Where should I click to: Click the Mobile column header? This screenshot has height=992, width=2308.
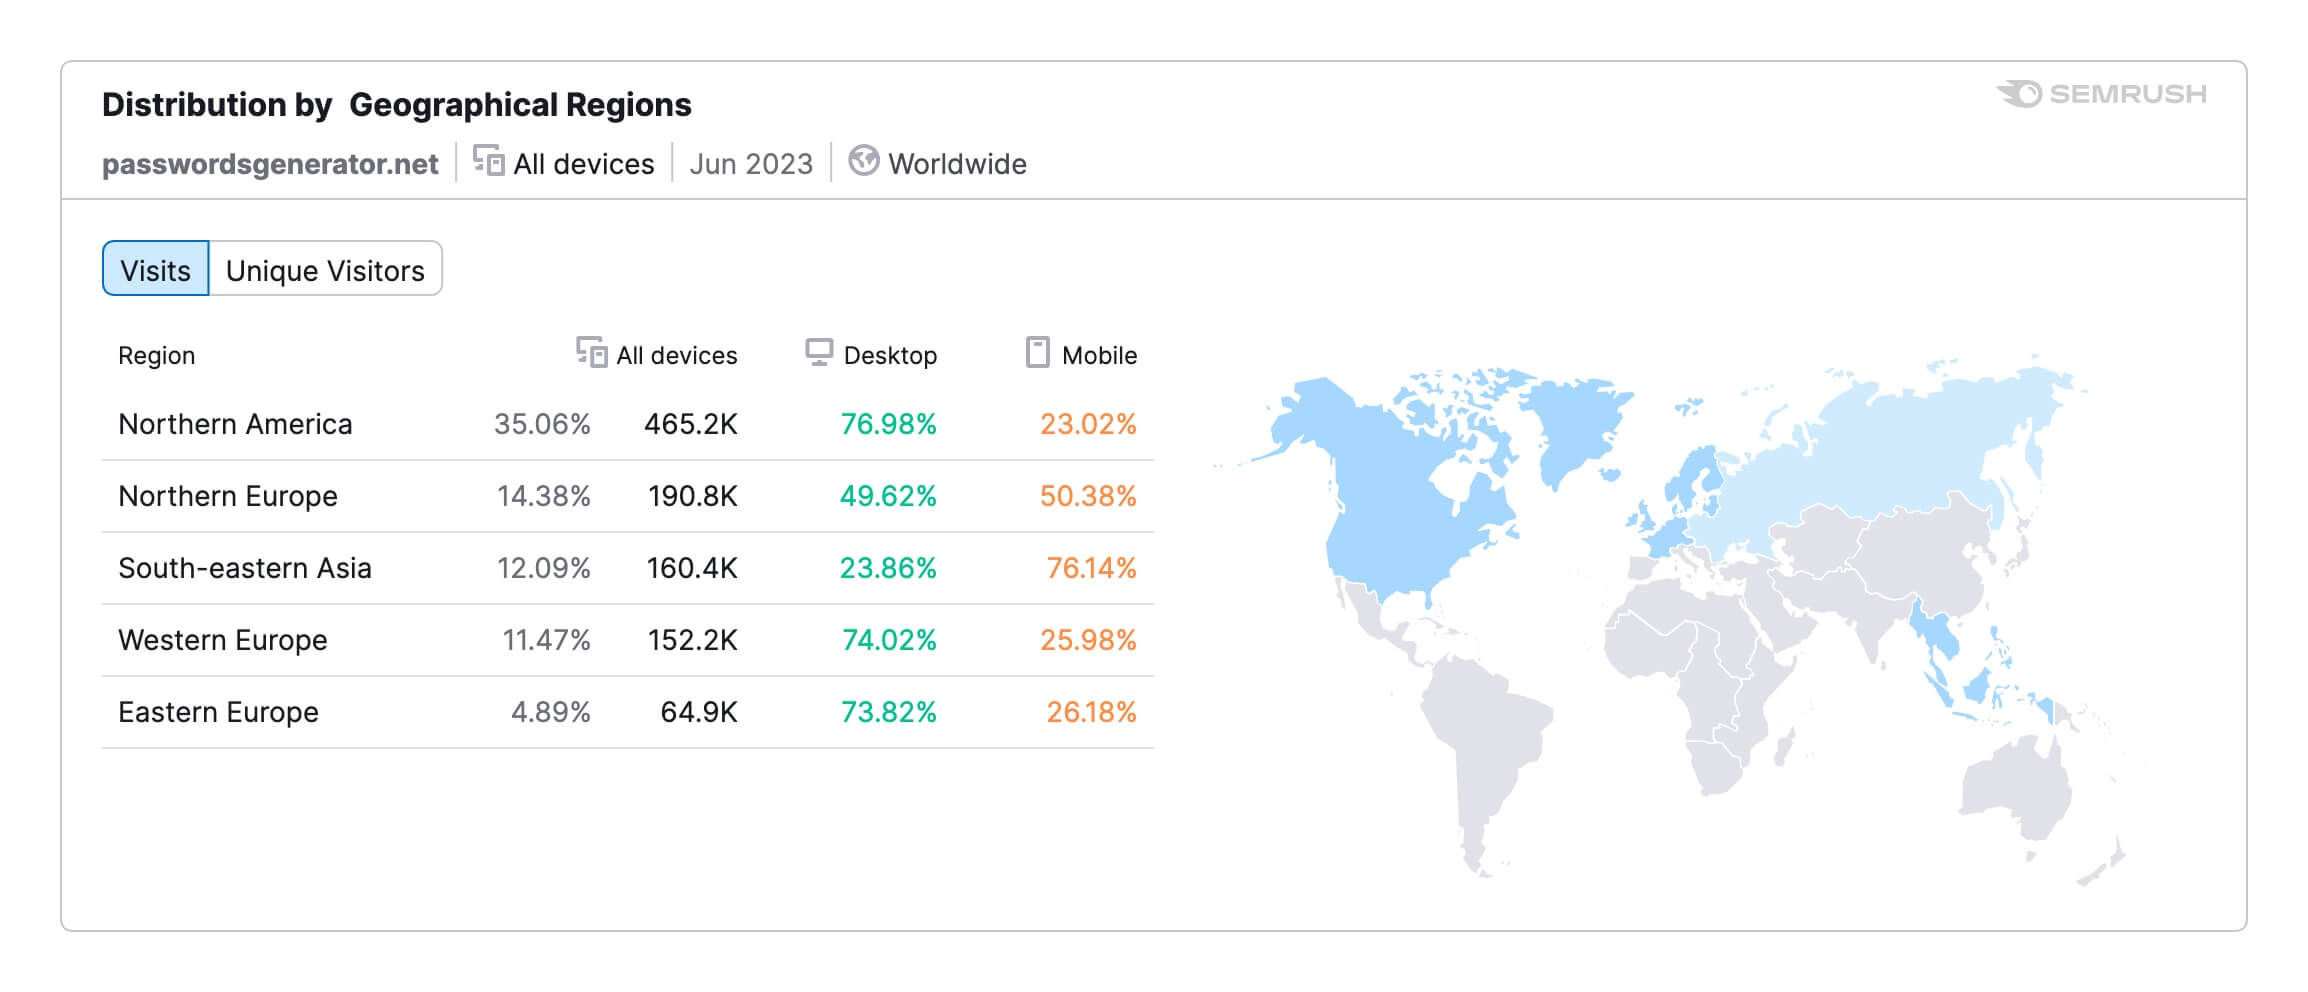(1099, 356)
